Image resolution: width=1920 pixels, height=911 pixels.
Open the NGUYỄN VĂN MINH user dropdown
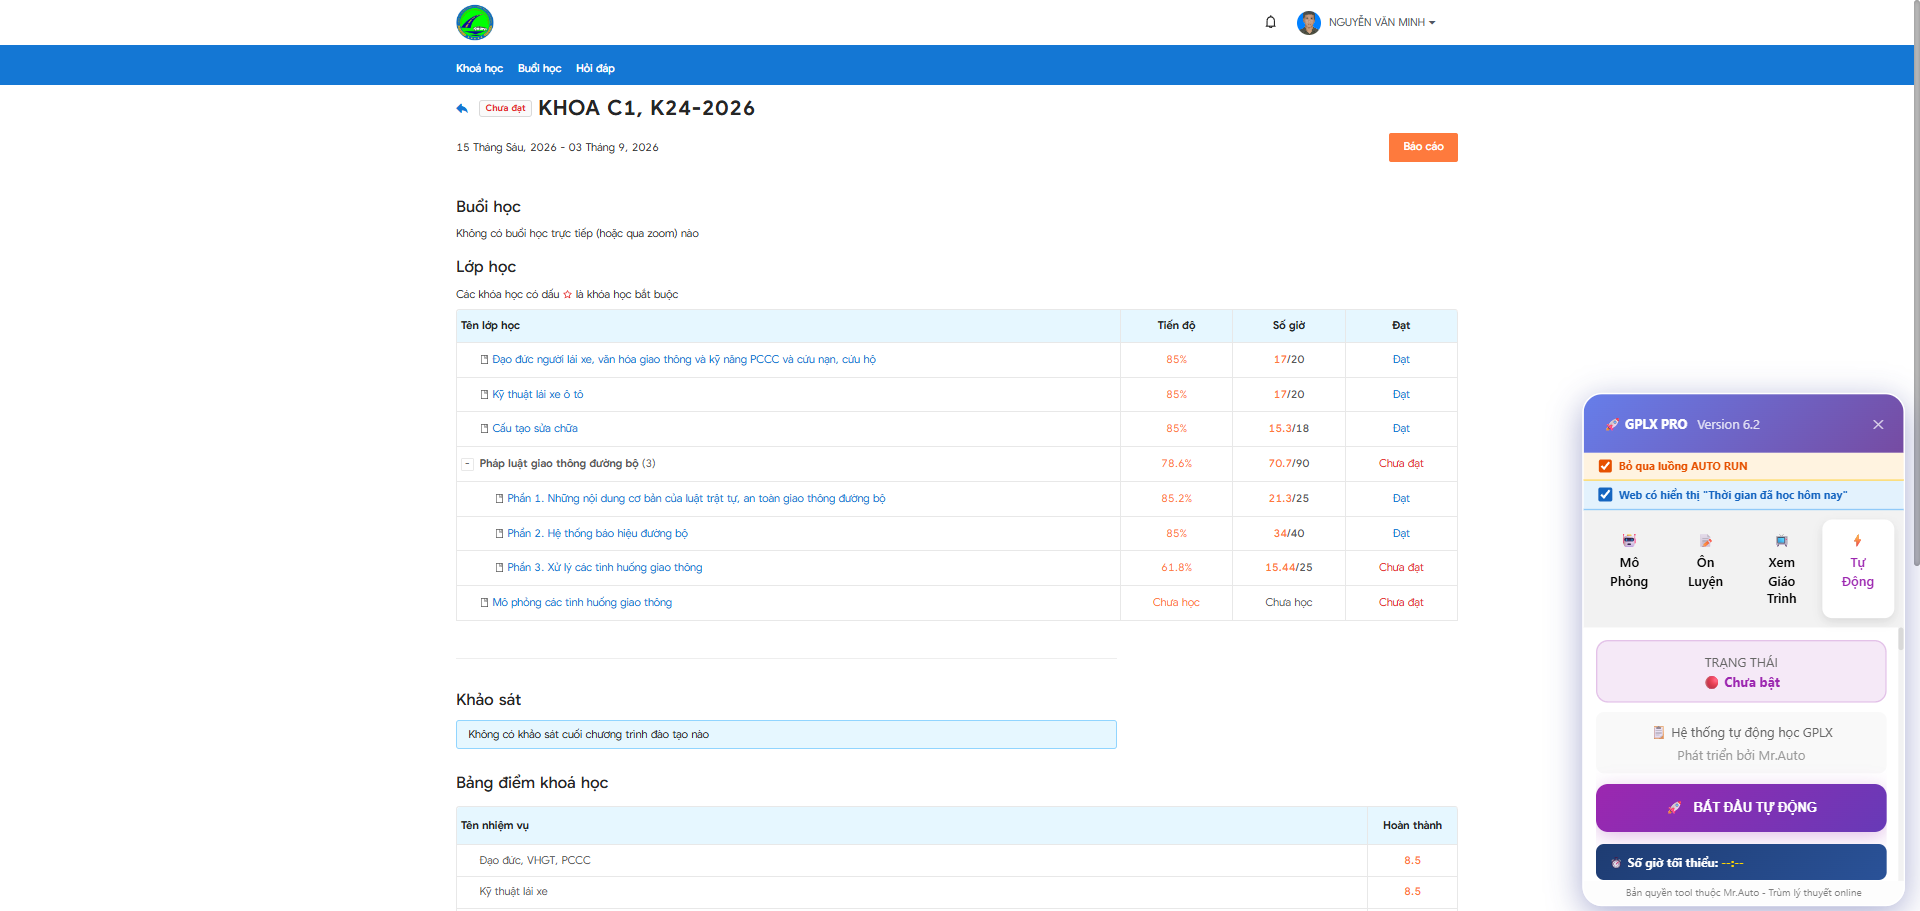[1382, 22]
